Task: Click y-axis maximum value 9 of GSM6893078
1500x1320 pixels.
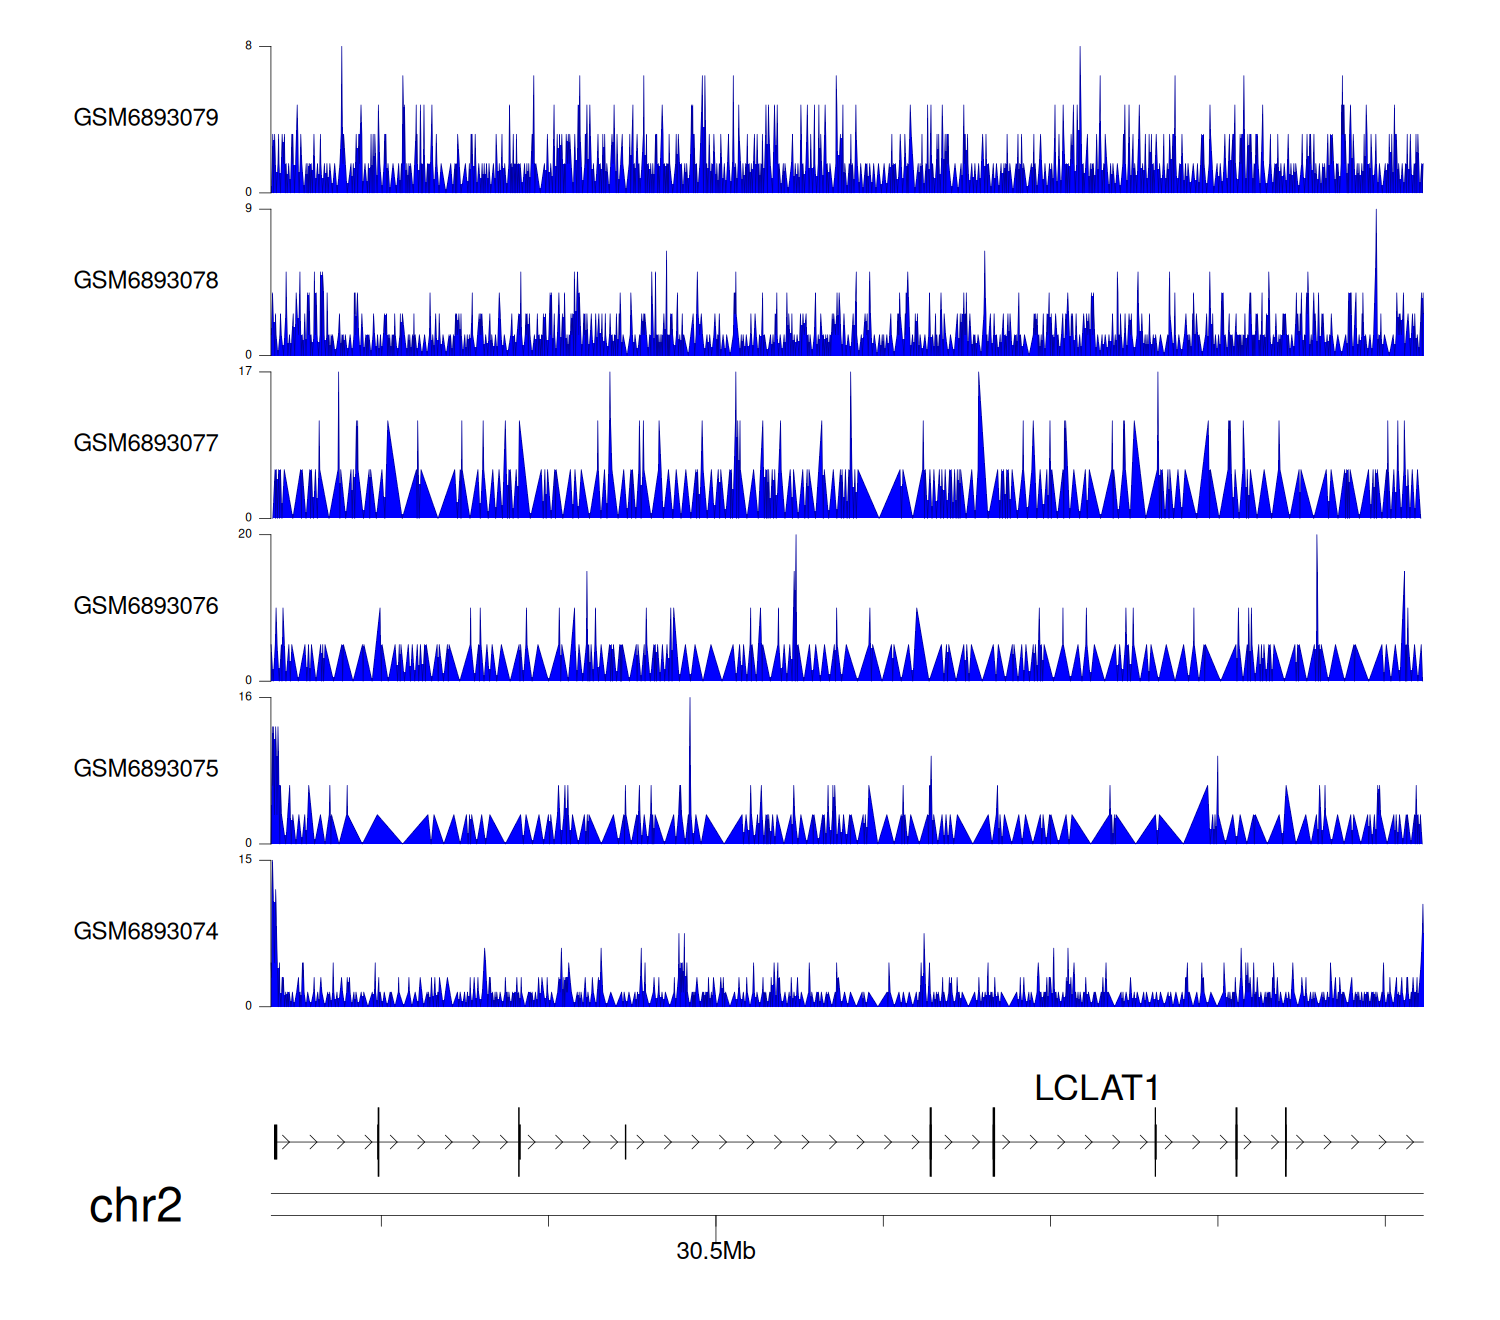Action: click(249, 208)
